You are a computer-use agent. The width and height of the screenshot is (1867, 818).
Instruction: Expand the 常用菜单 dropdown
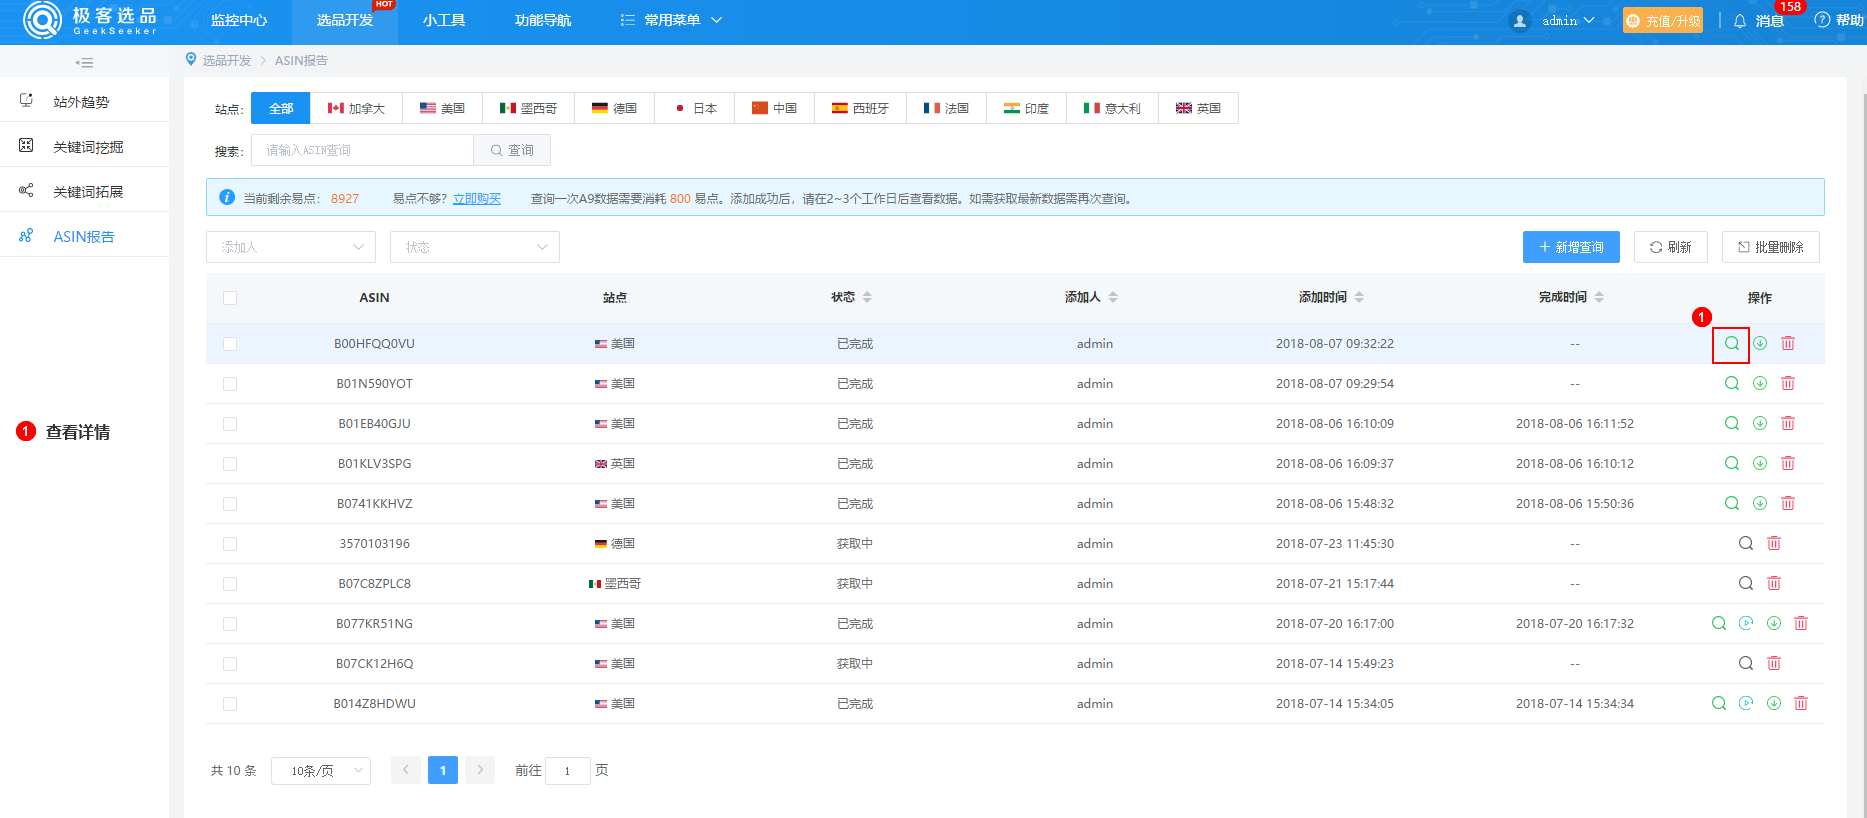[670, 20]
